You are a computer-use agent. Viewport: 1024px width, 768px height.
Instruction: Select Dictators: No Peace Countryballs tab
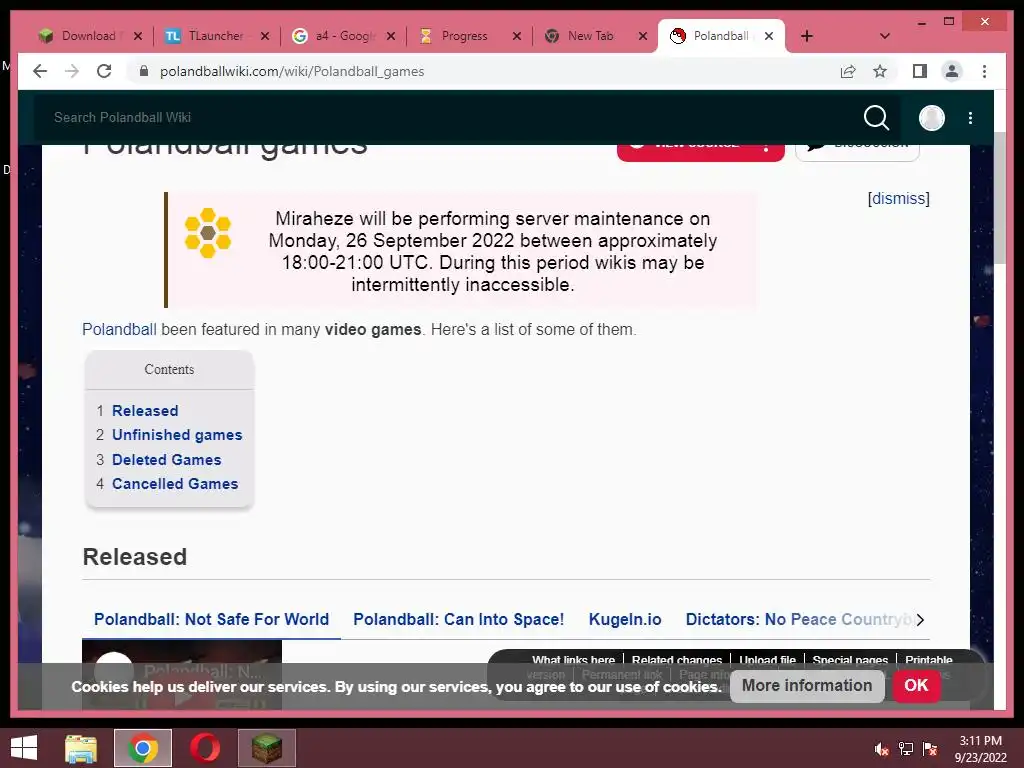click(x=797, y=619)
